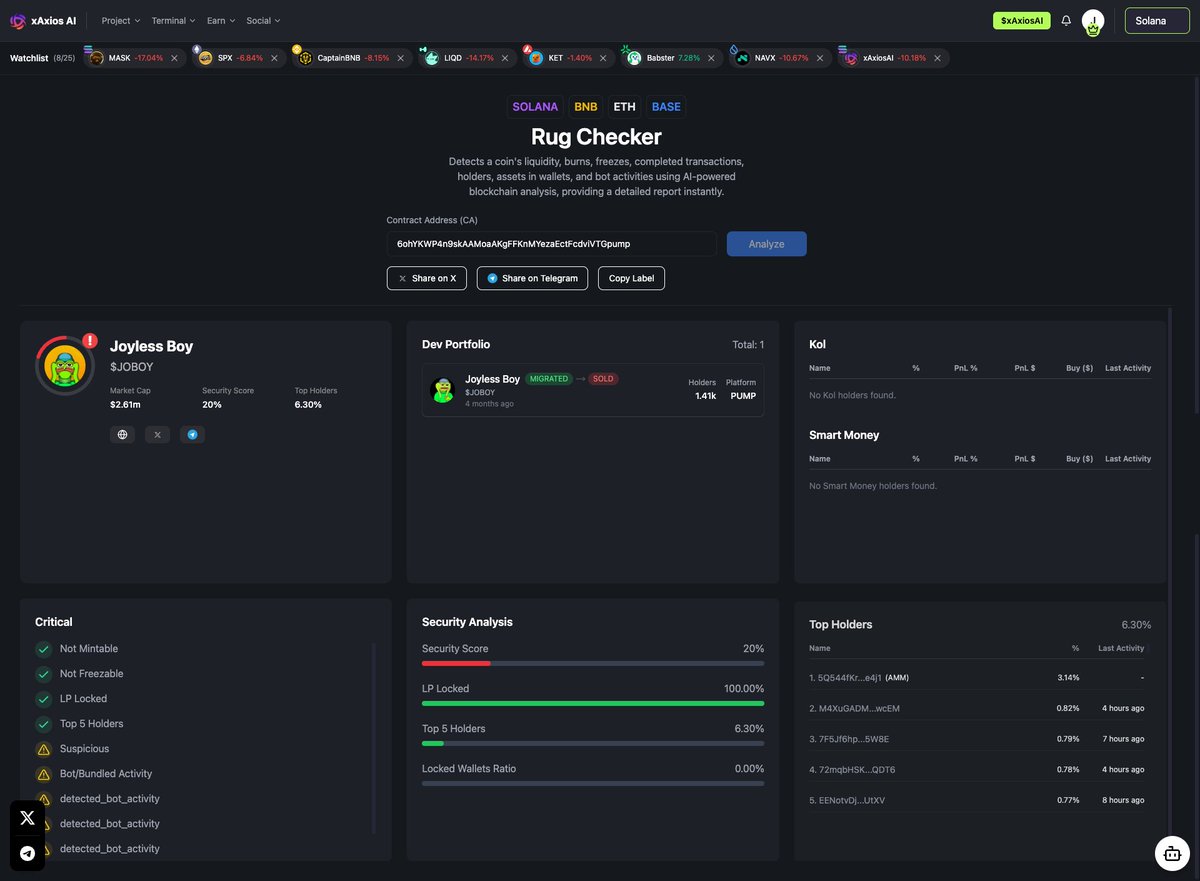
Task: Click the Top 5 Holders progress bar
Action: point(593,743)
